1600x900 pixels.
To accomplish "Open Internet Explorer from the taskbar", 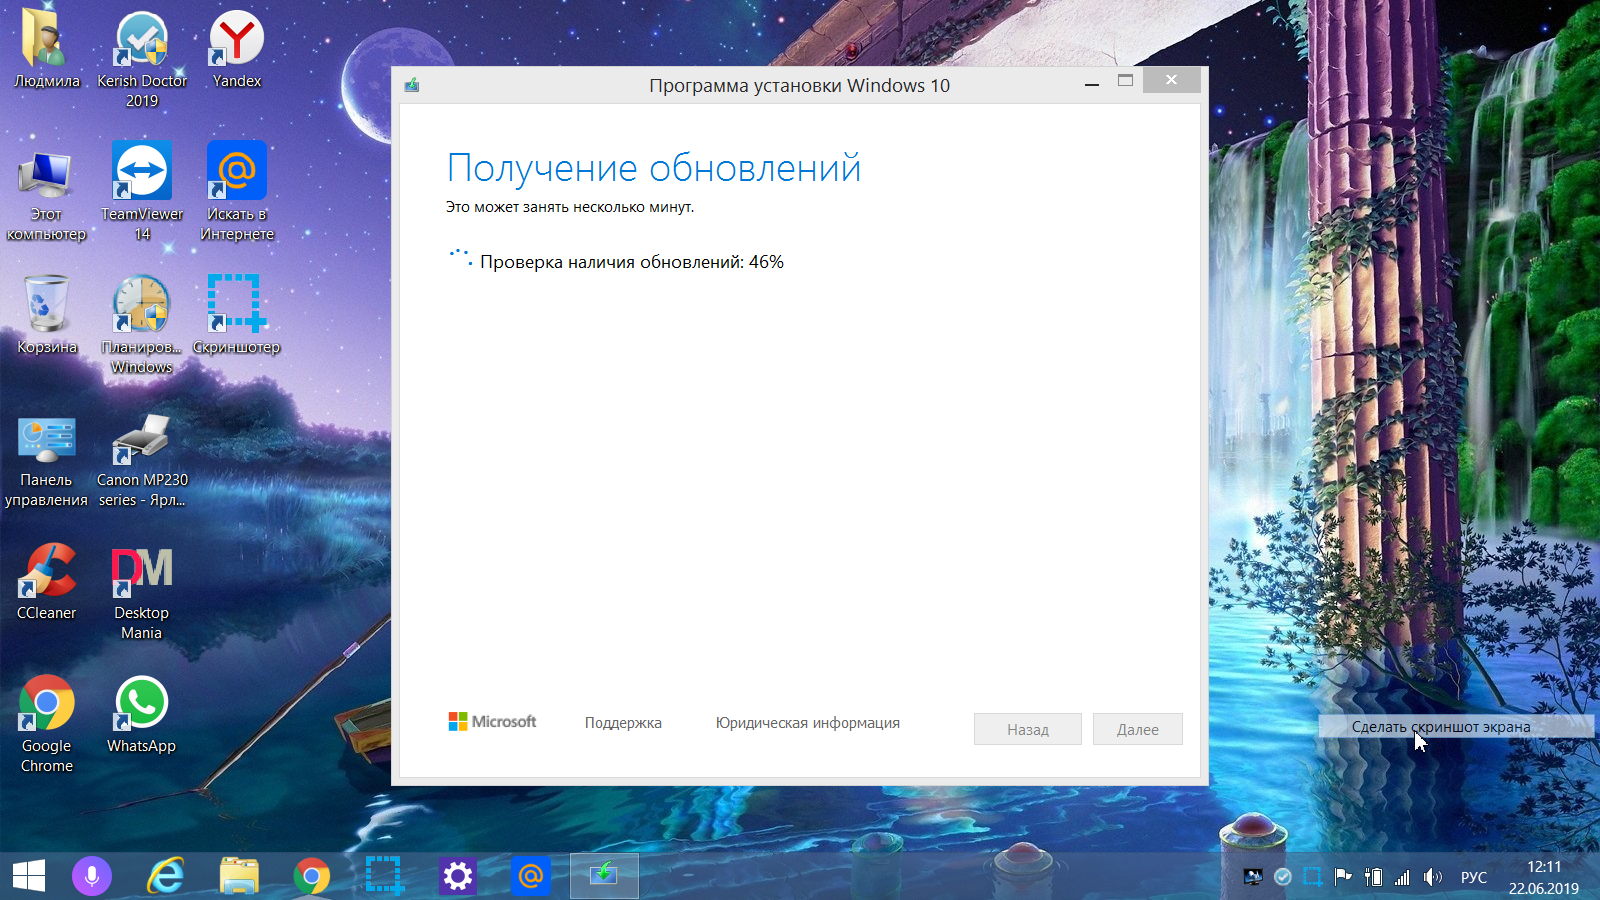I will 165,877.
